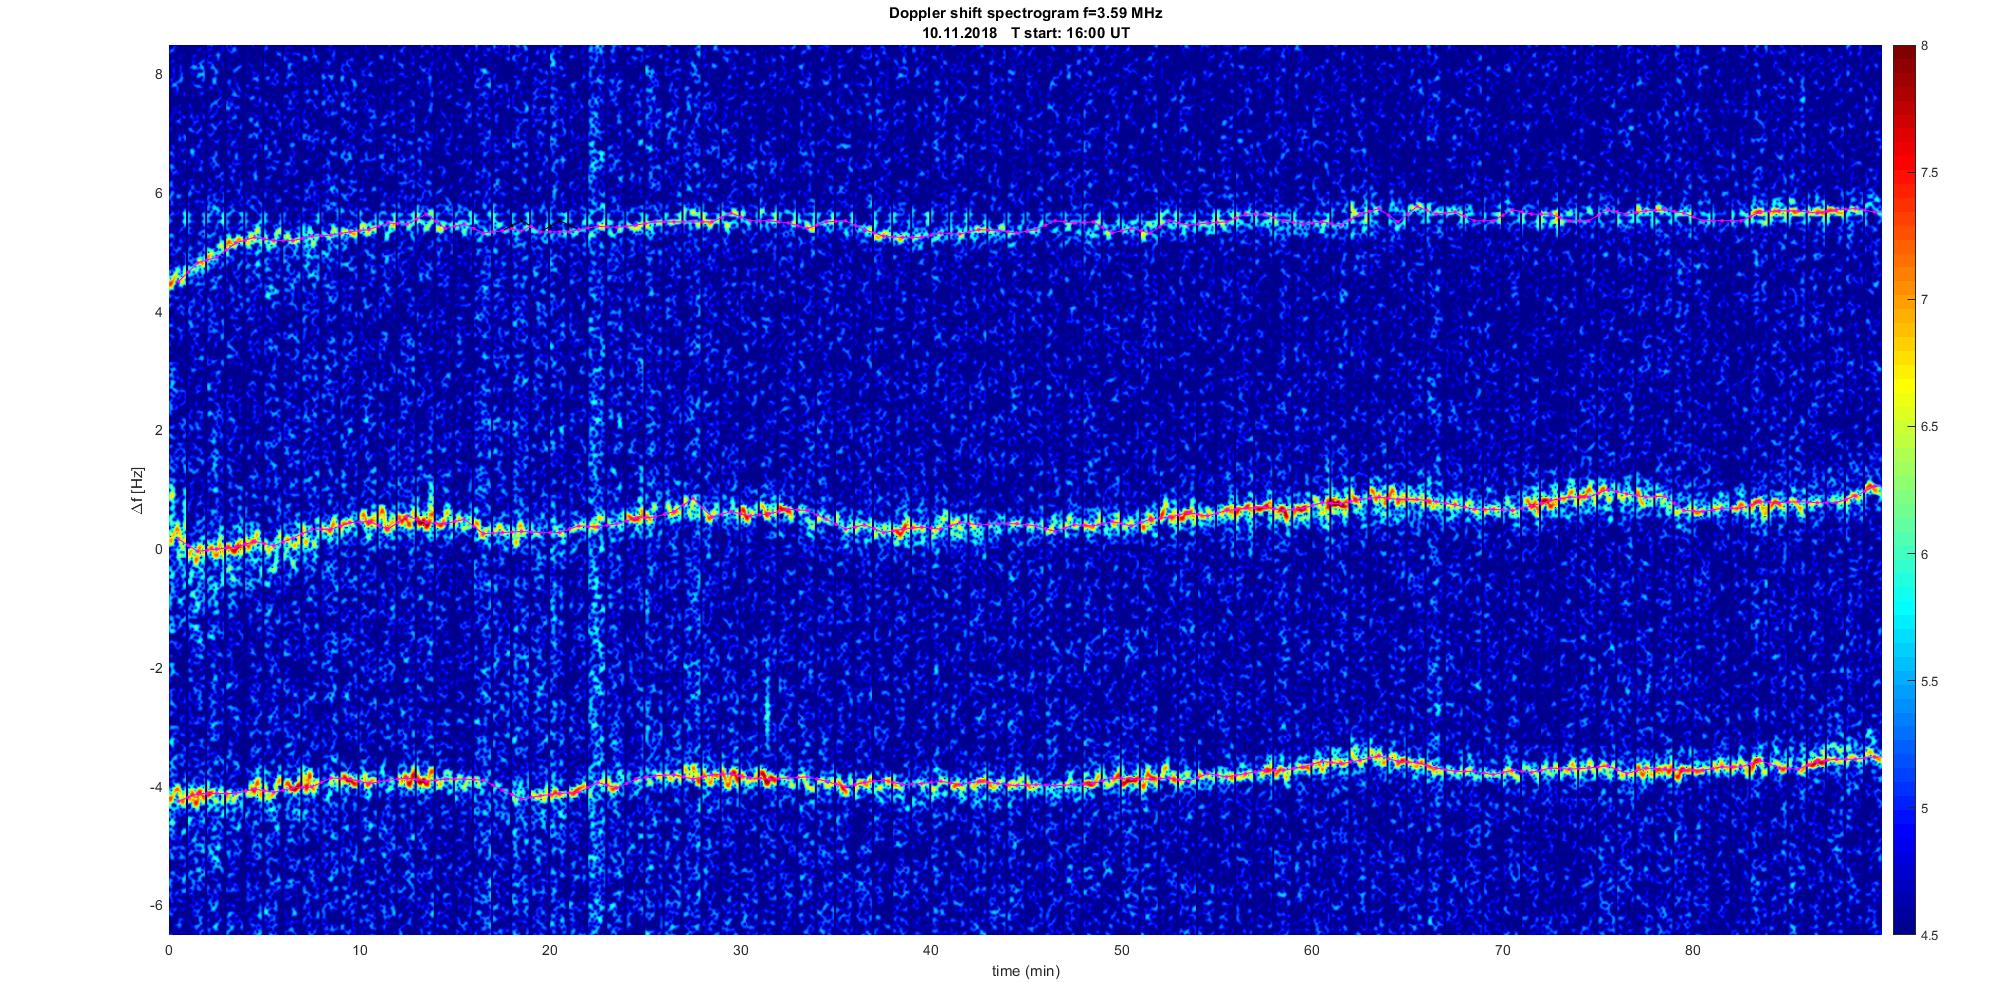Click the x-axis tick label 70
The height and width of the screenshot is (1003, 2000).
[1502, 950]
